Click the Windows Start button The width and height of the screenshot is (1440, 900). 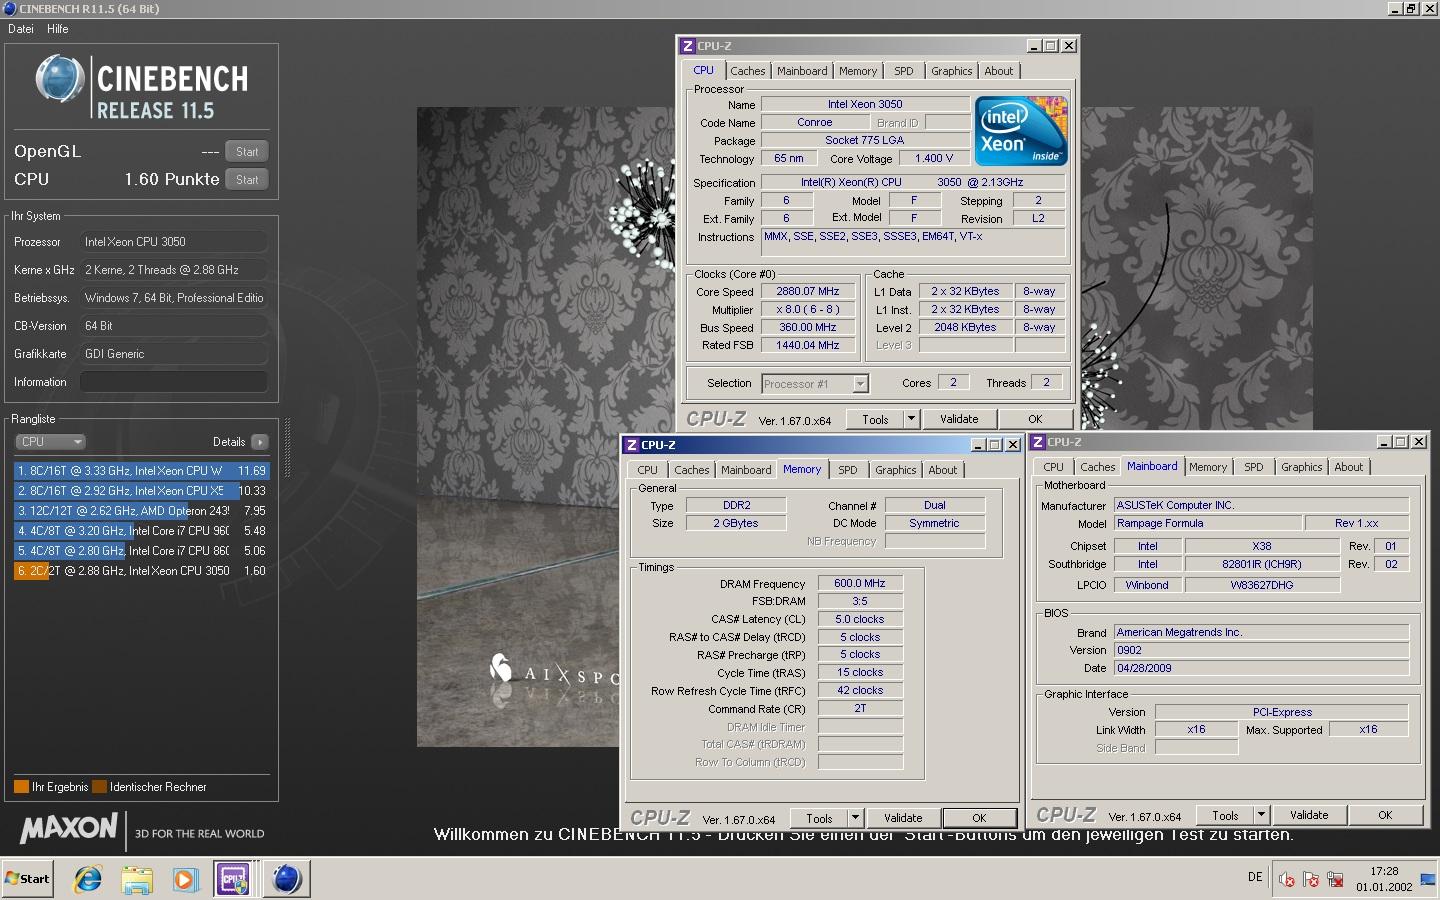(x=27, y=879)
